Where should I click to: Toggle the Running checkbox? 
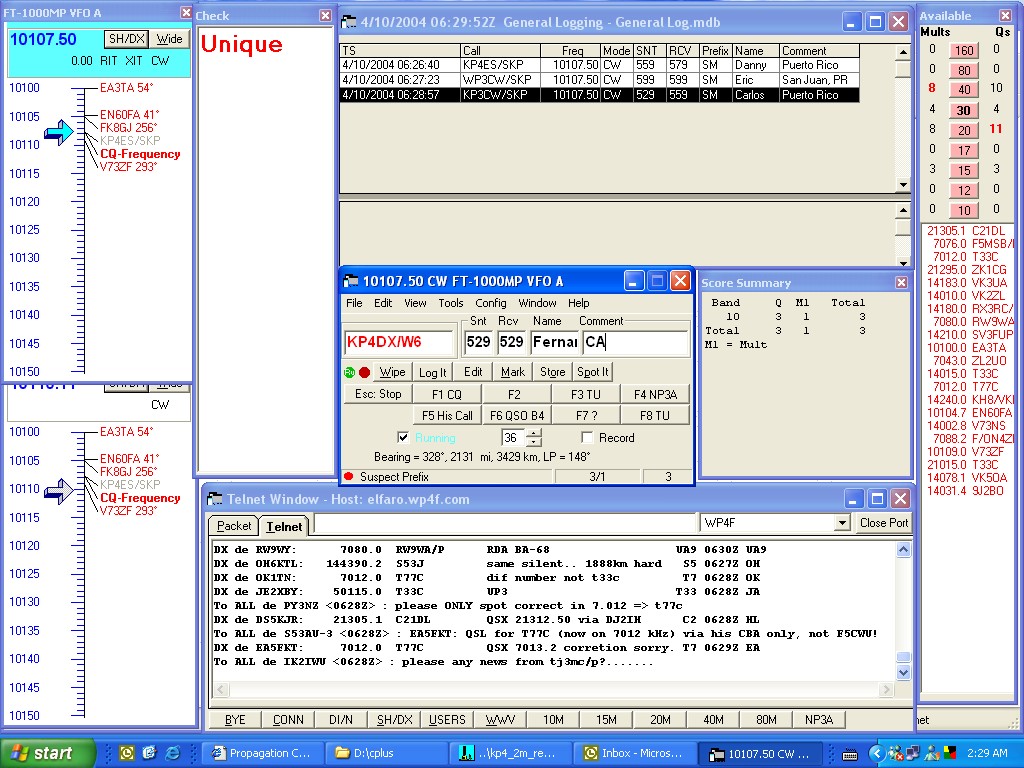(x=403, y=438)
